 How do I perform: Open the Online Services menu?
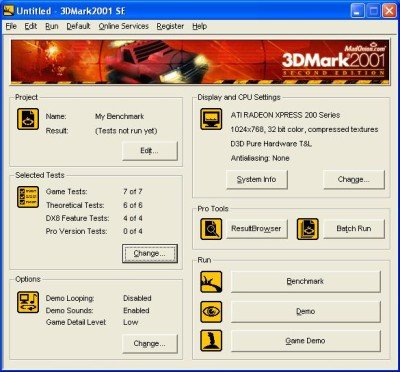(124, 26)
